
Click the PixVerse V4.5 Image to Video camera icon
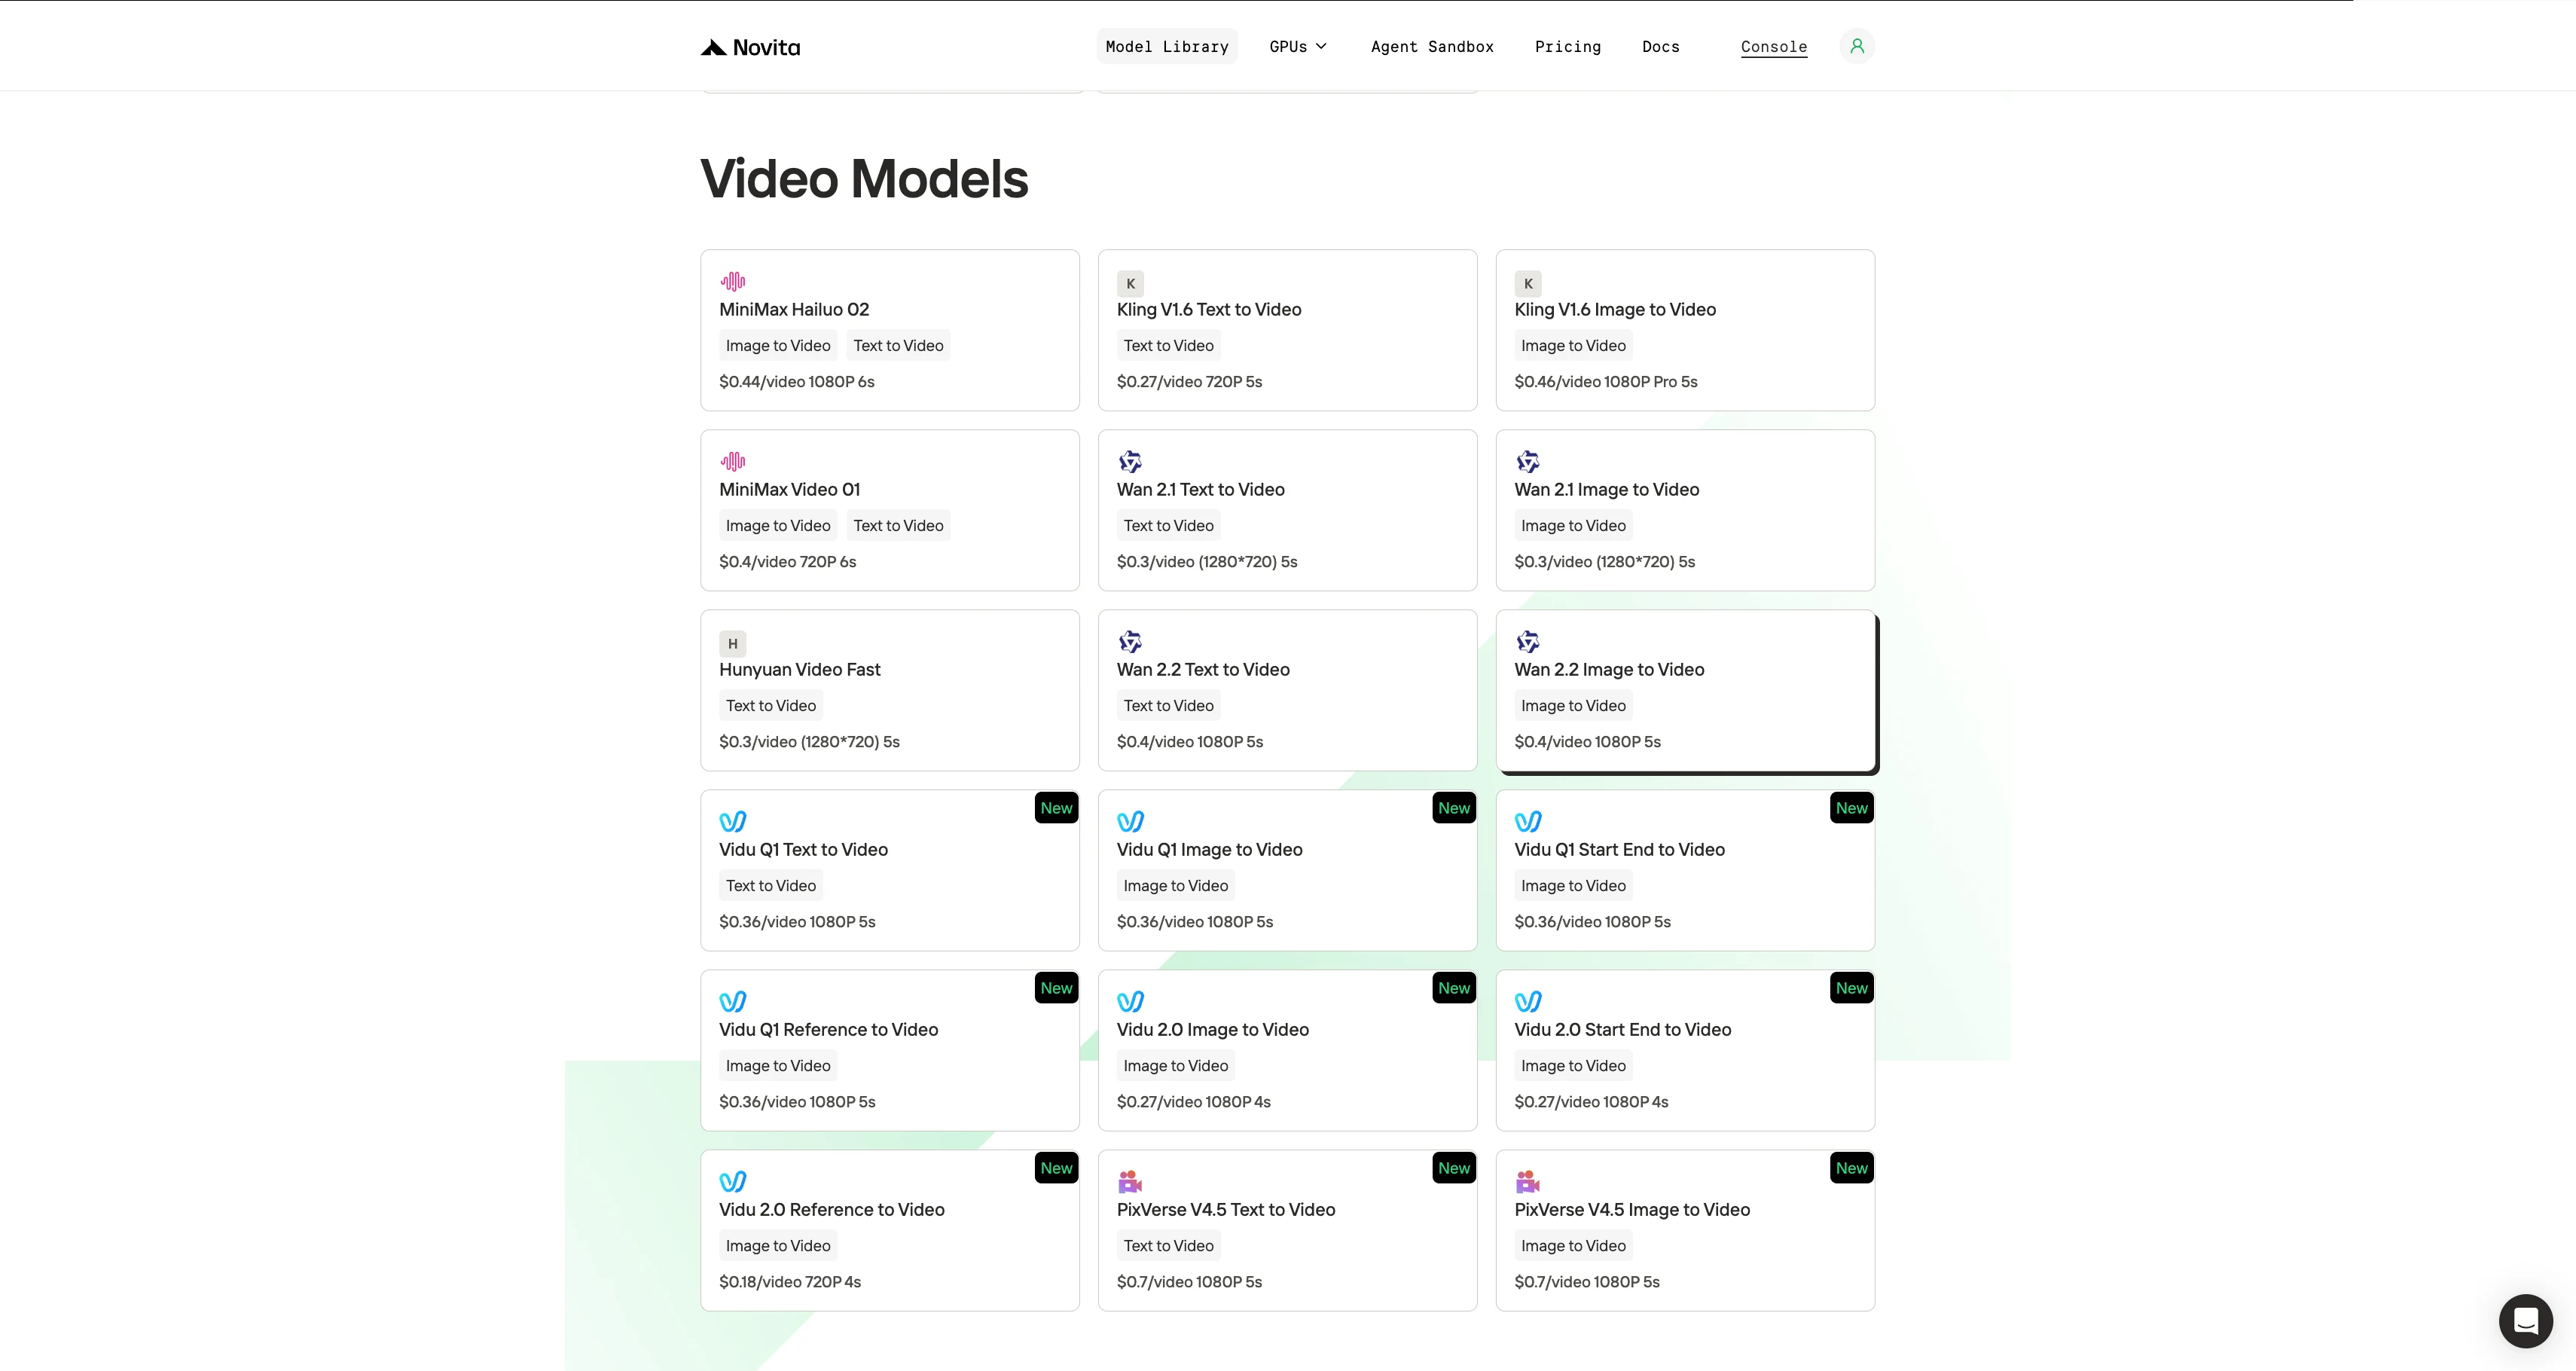tap(1528, 1182)
